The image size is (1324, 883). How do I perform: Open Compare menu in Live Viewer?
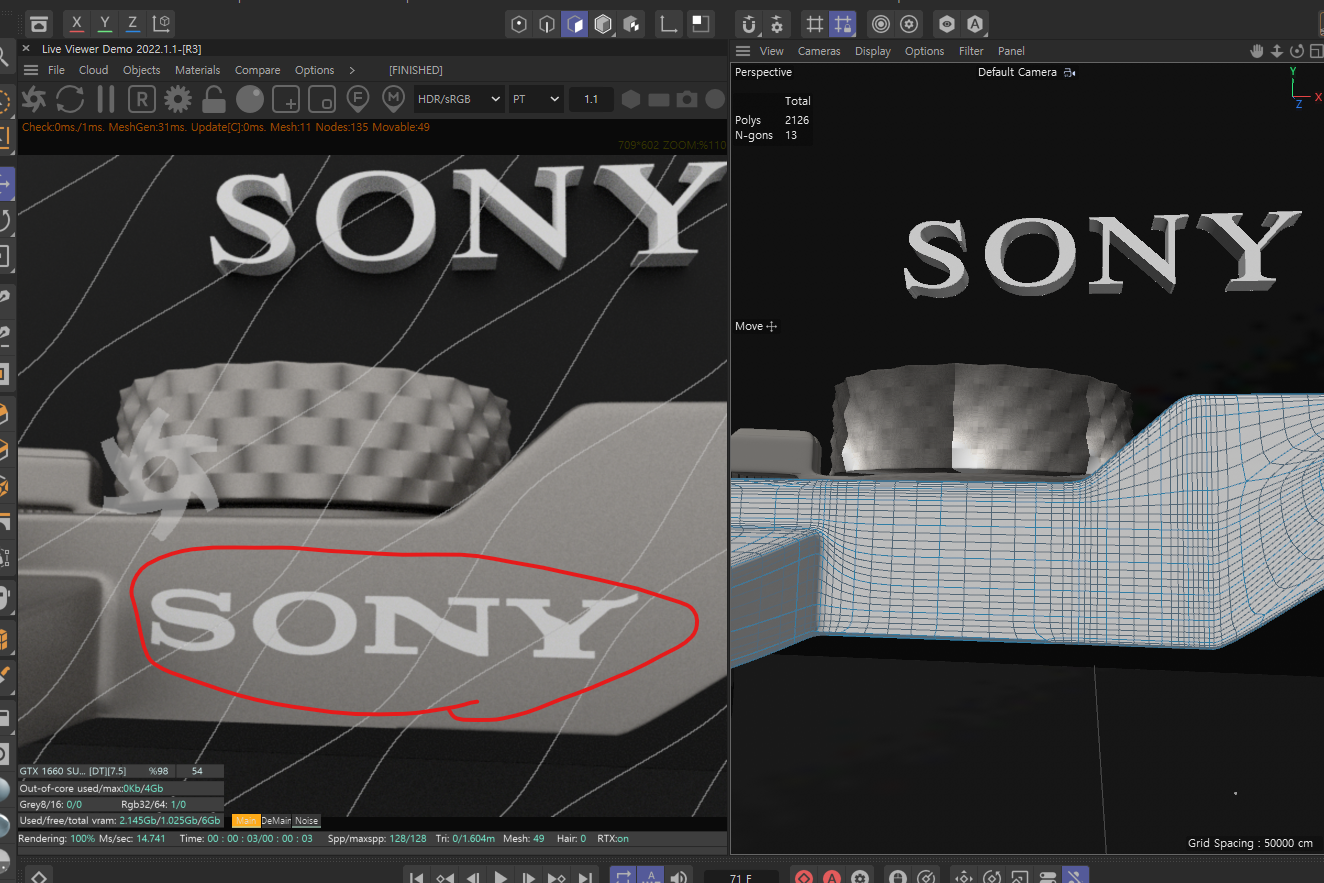click(257, 70)
